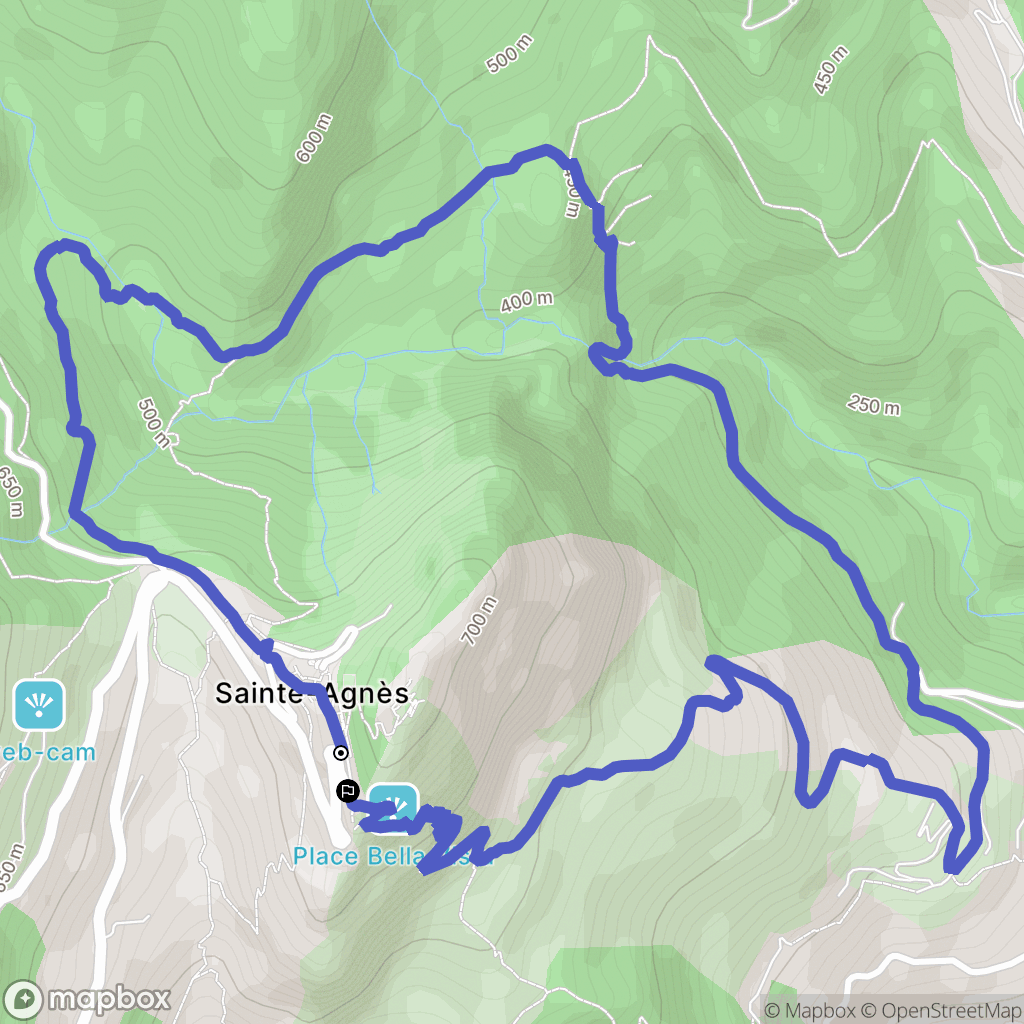Click the 500 m label near the top

click(x=509, y=54)
